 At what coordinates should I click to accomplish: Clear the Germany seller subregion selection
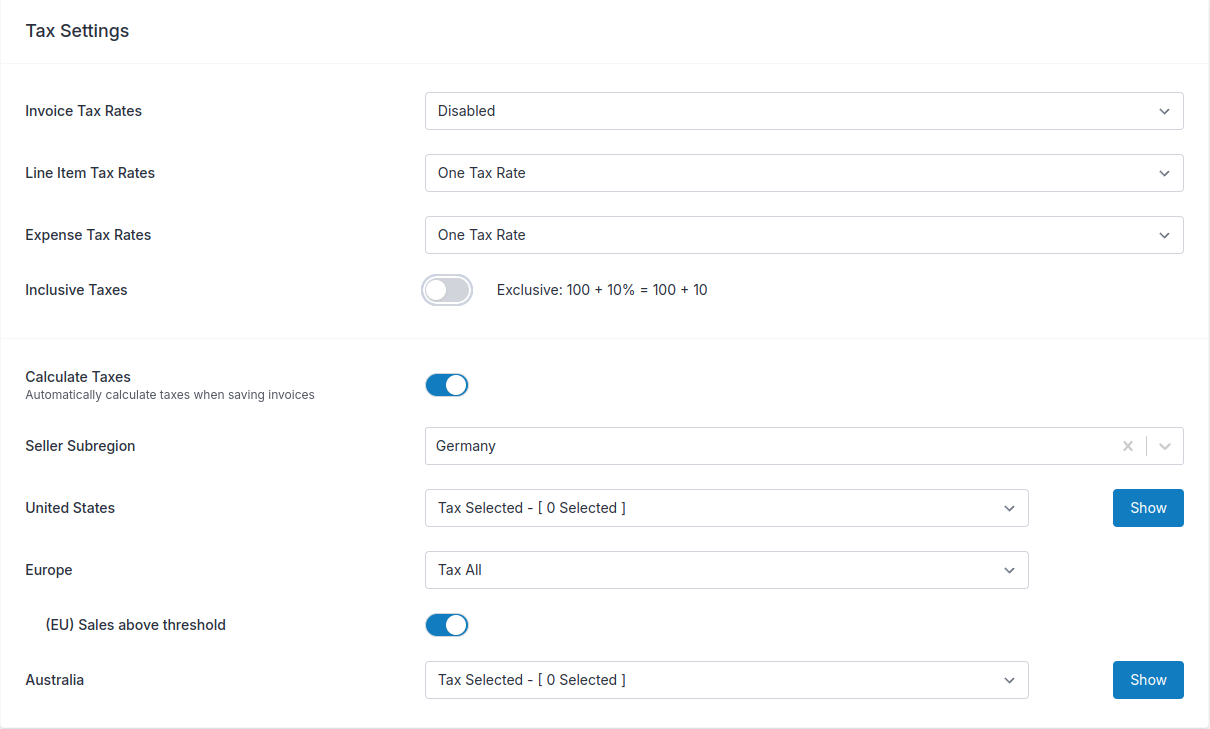coord(1128,446)
